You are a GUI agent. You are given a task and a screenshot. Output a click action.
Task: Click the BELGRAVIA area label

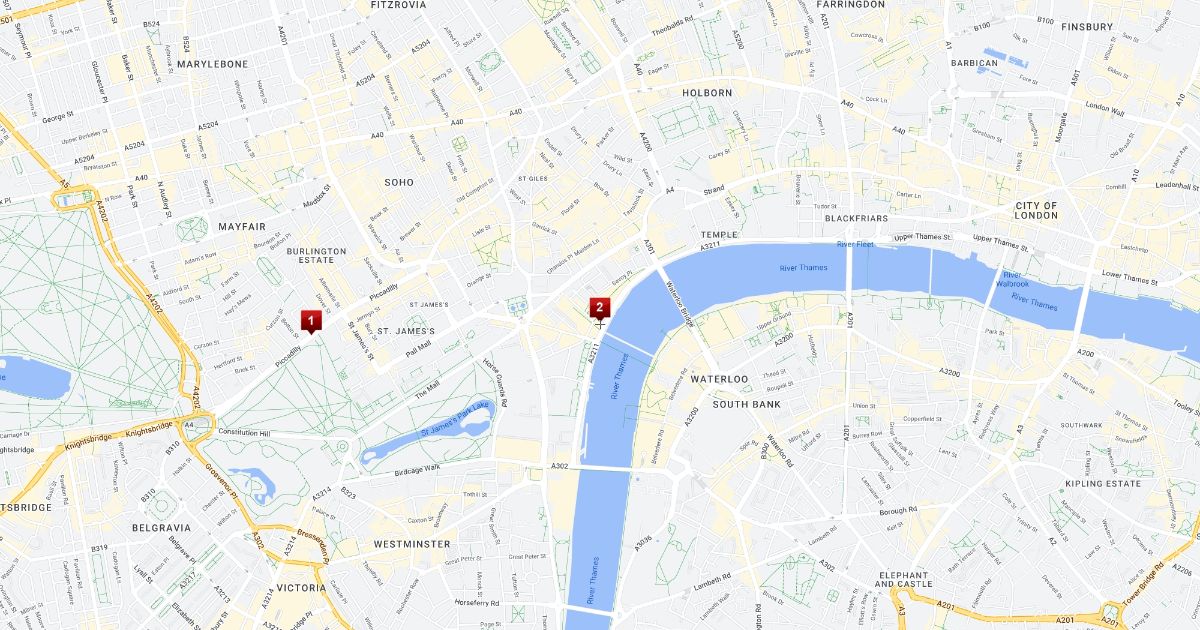[161, 527]
